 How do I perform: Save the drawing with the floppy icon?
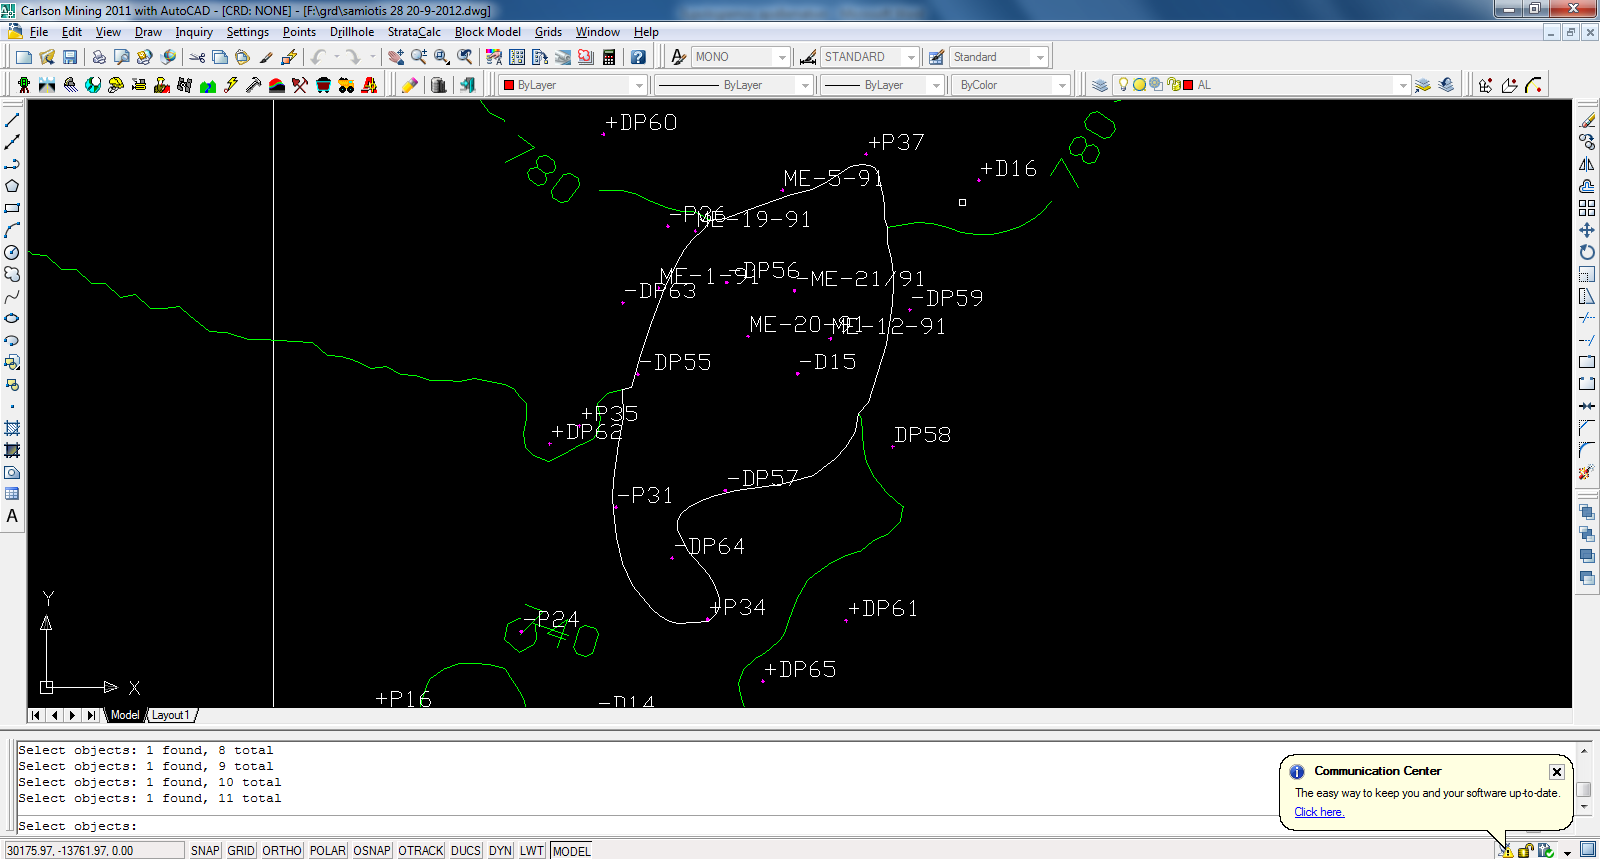70,57
